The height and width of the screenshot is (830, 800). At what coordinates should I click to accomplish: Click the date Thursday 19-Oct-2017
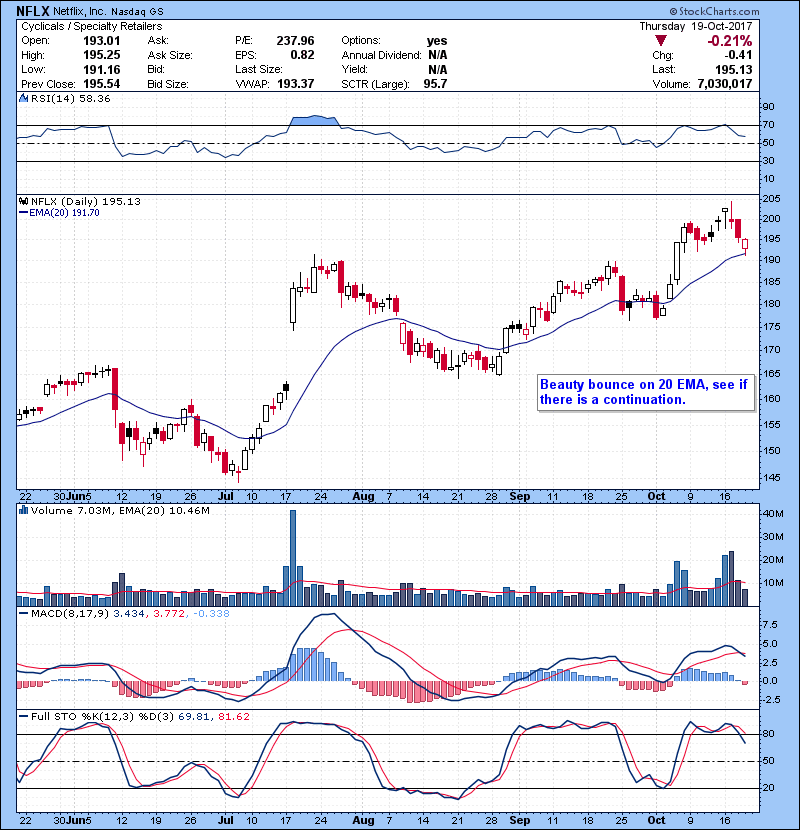[x=696, y=26]
